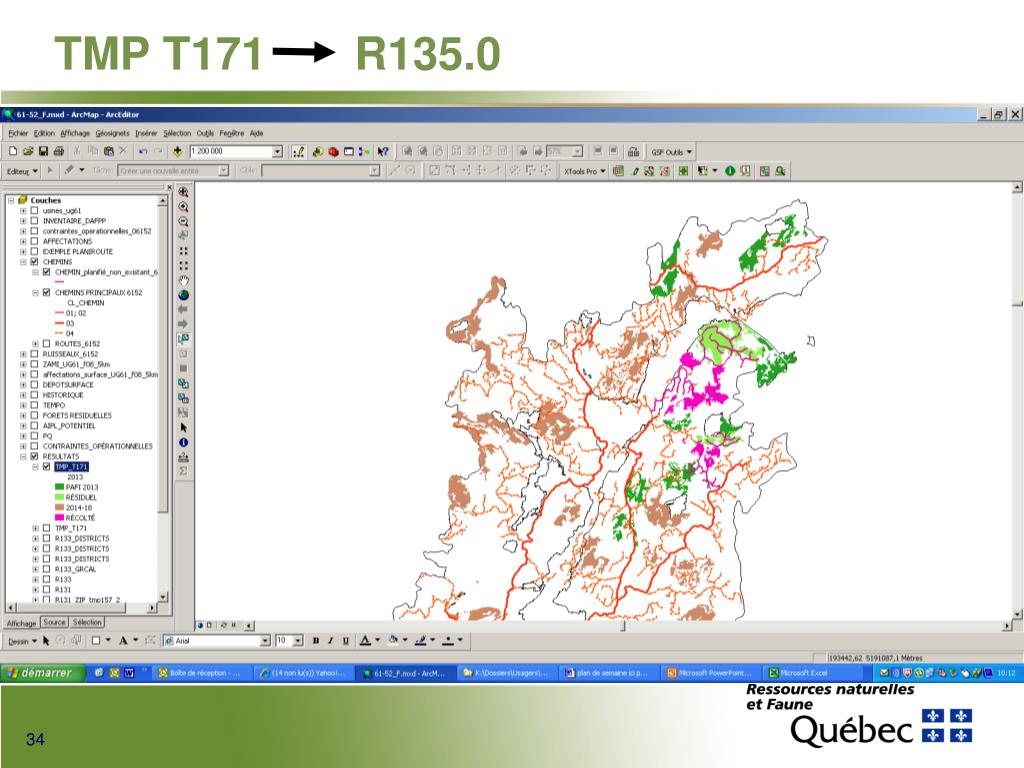
Task: Collapse the CHEMINS group in table of contents
Action: 24,261
